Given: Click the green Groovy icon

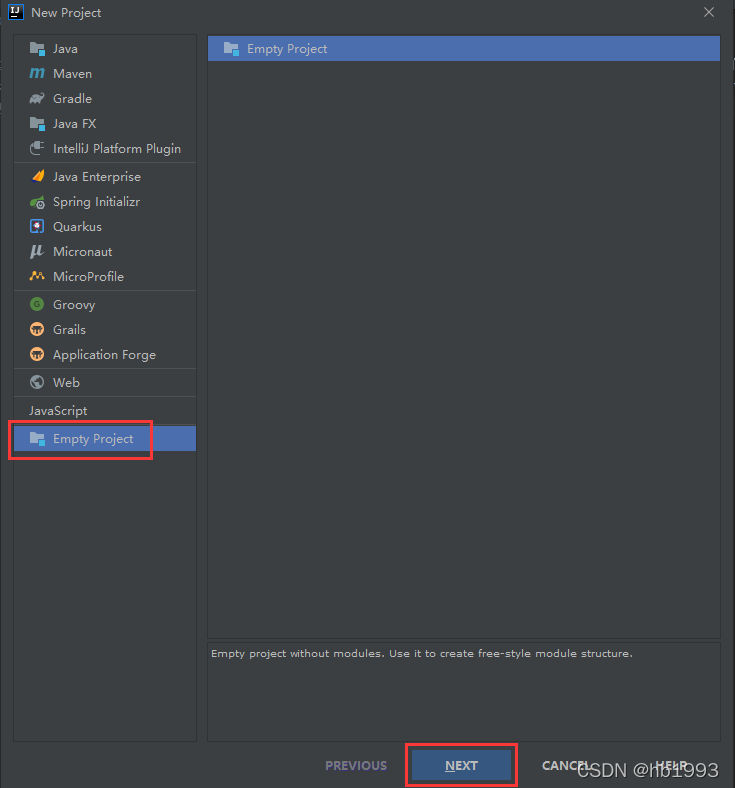Looking at the screenshot, I should (x=37, y=304).
